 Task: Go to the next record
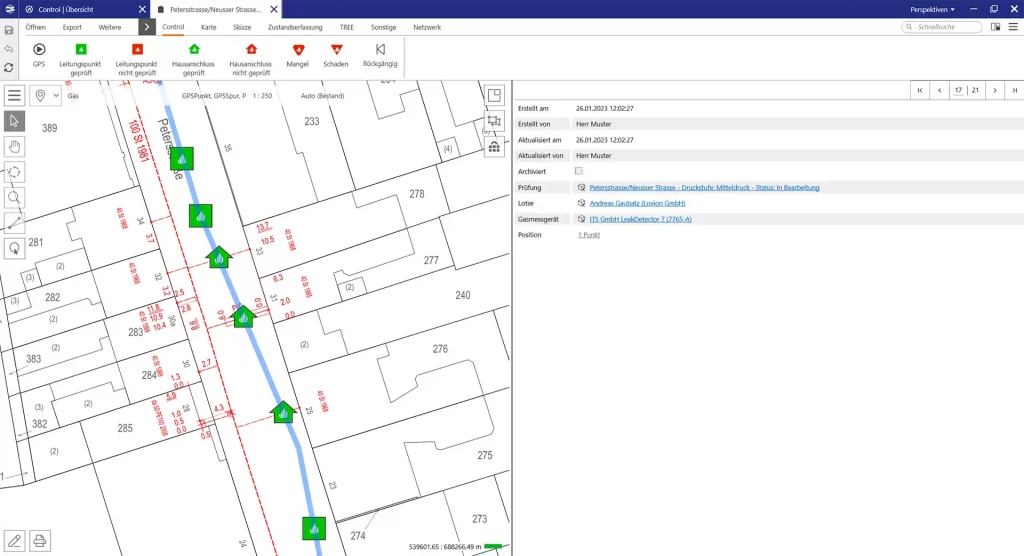point(993,90)
